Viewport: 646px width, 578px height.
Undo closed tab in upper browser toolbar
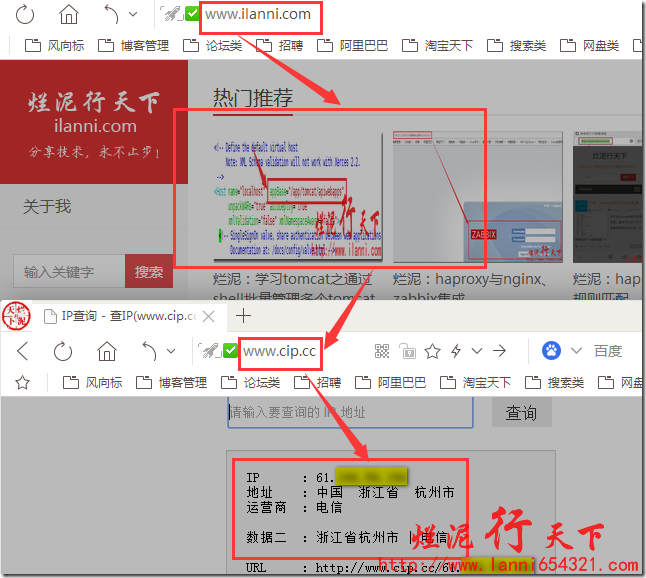pyautogui.click(x=111, y=14)
